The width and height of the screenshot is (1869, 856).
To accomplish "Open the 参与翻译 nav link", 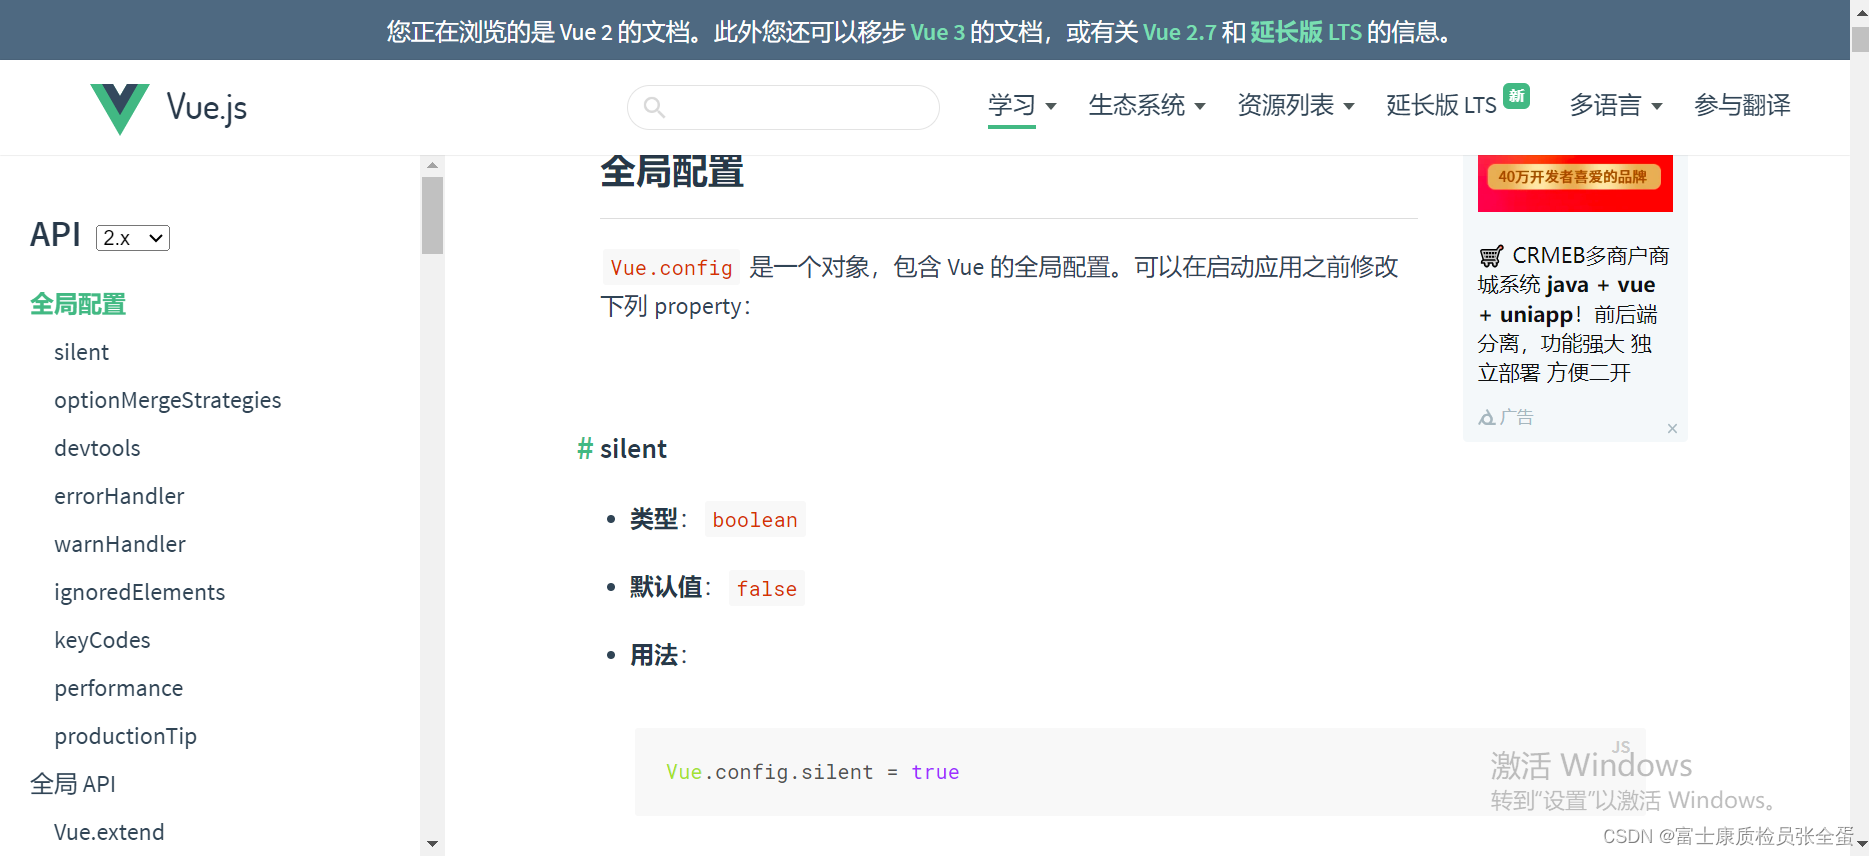I will pos(1742,105).
